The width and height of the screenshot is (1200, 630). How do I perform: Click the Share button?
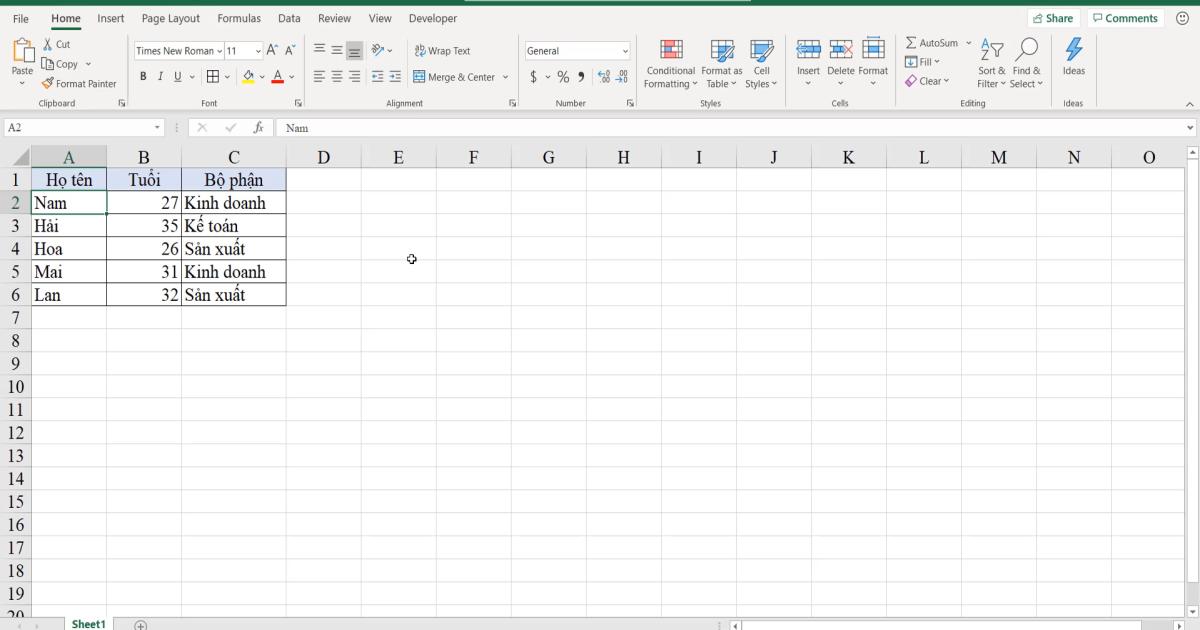tap(1053, 17)
